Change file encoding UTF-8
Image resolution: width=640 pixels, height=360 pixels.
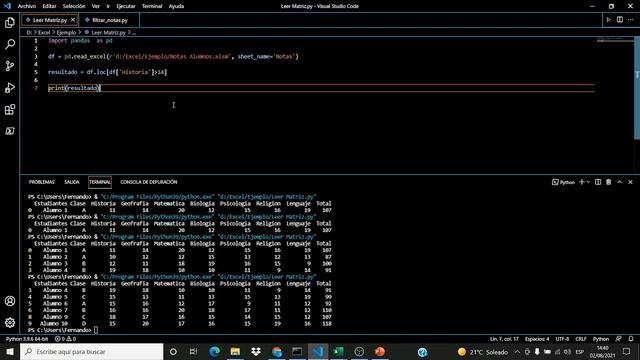coord(562,339)
